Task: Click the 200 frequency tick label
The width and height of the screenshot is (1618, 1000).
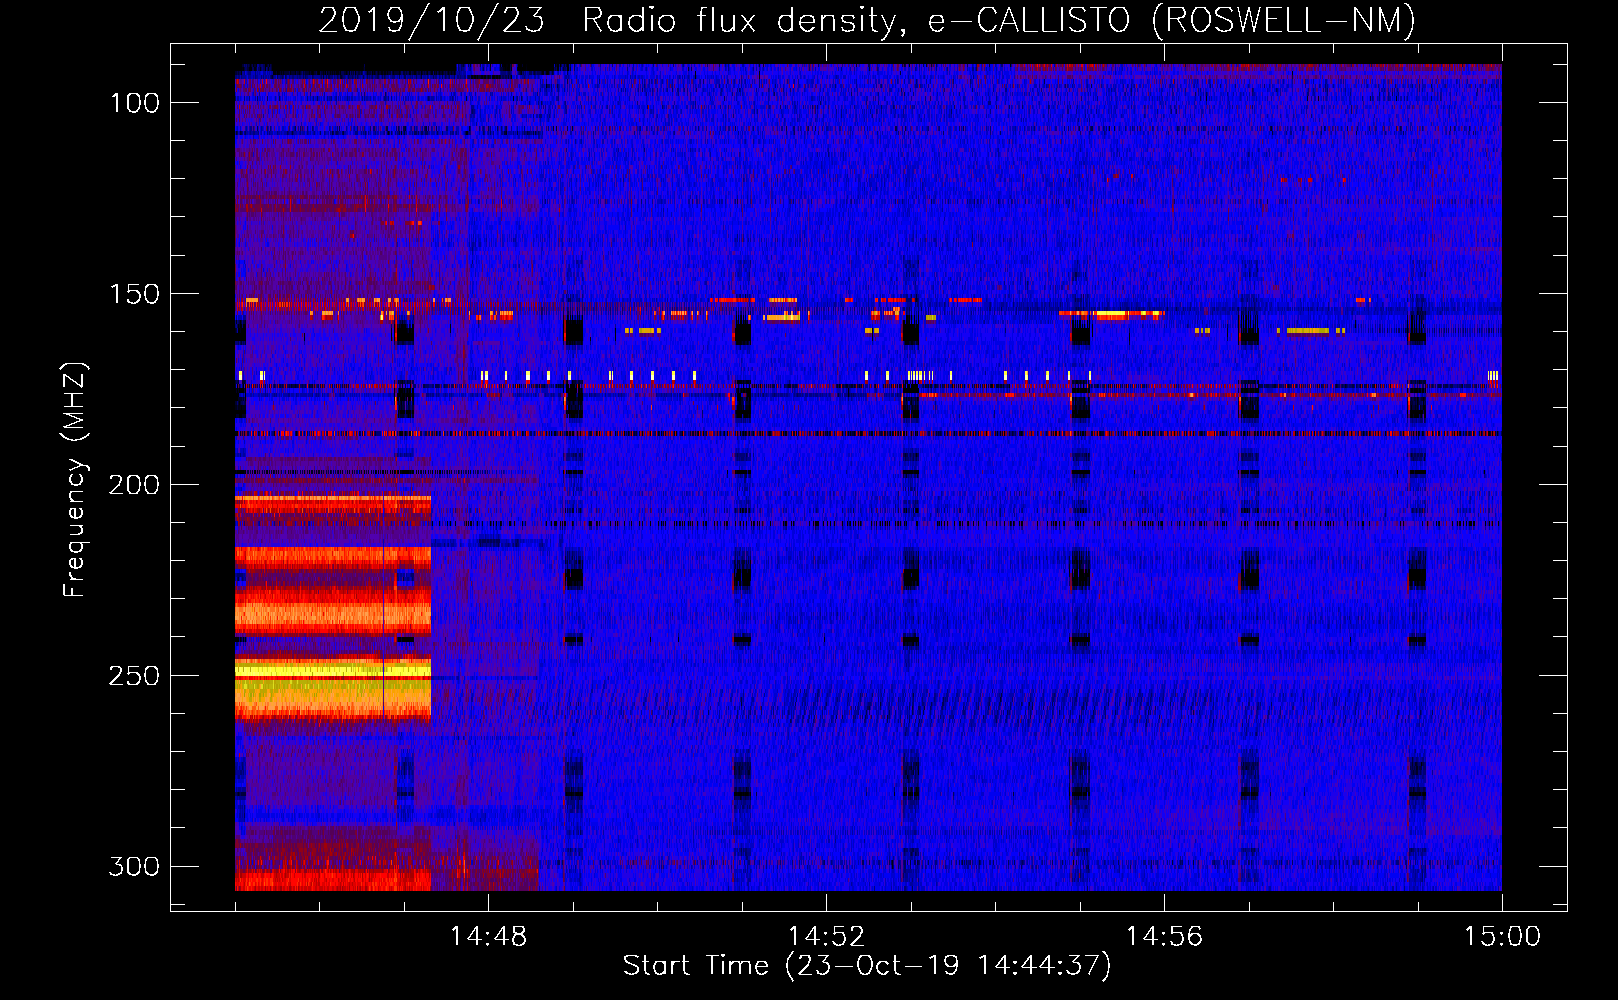Action: (x=134, y=485)
